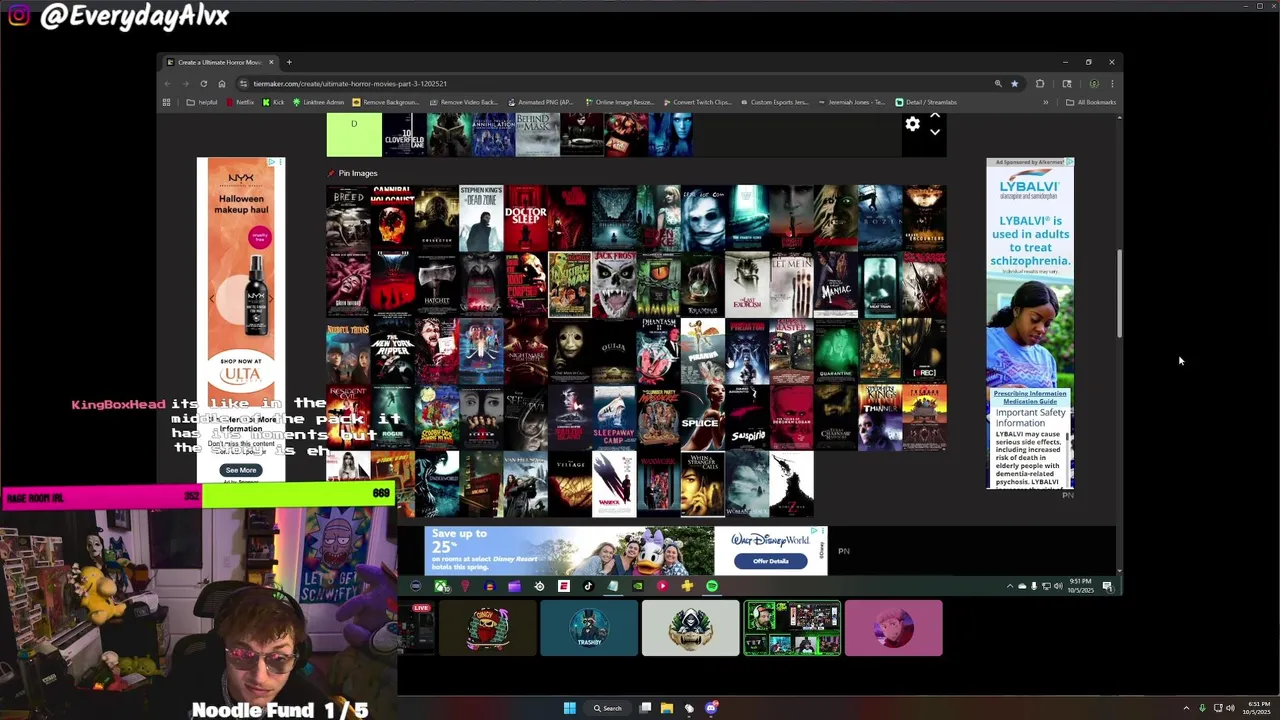Pick the Frozen poster

tap(880, 217)
